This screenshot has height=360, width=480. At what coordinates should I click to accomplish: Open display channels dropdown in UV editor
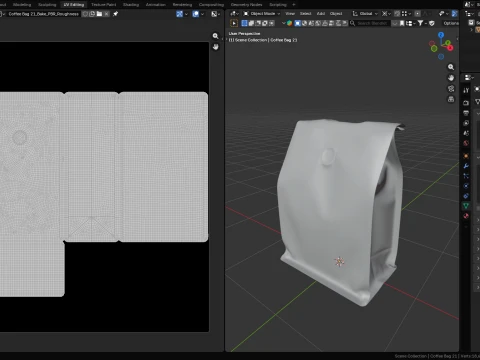pos(215,14)
